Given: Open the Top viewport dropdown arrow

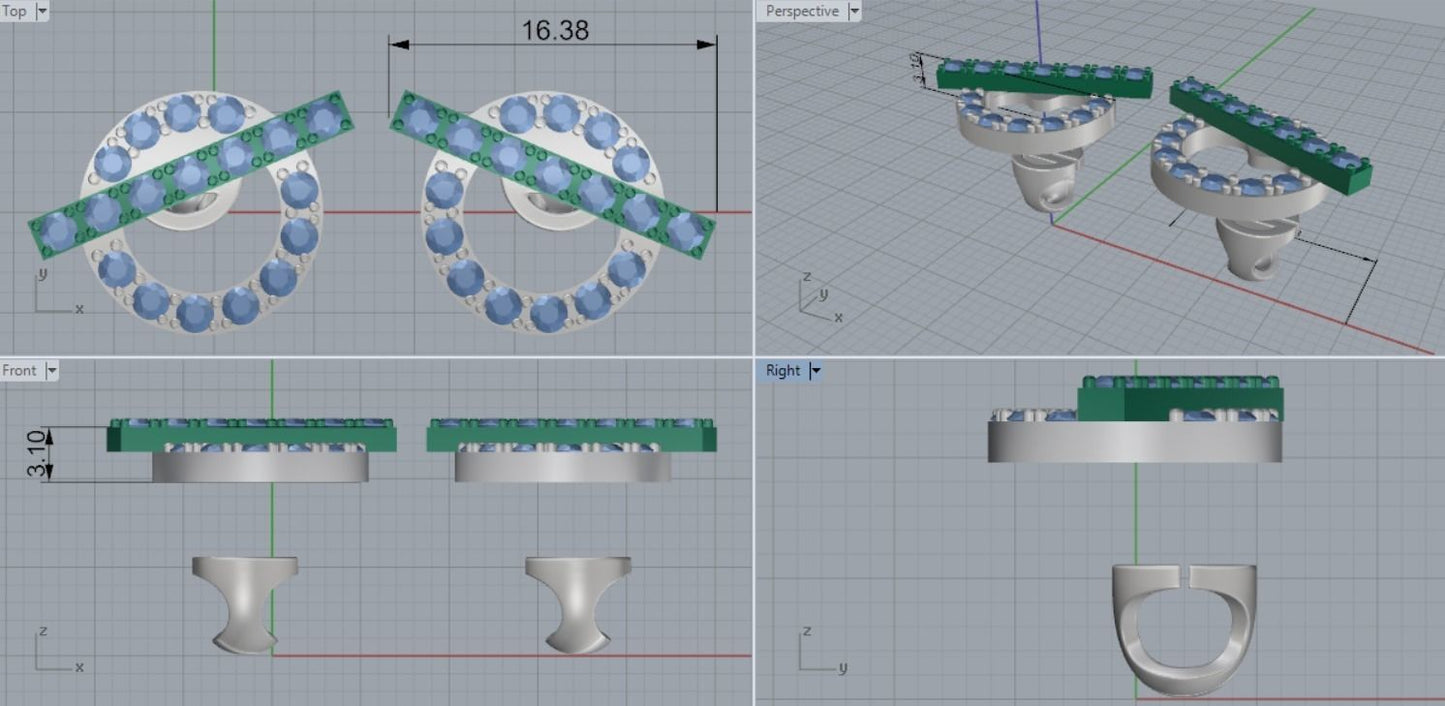Looking at the screenshot, I should pos(41,11).
